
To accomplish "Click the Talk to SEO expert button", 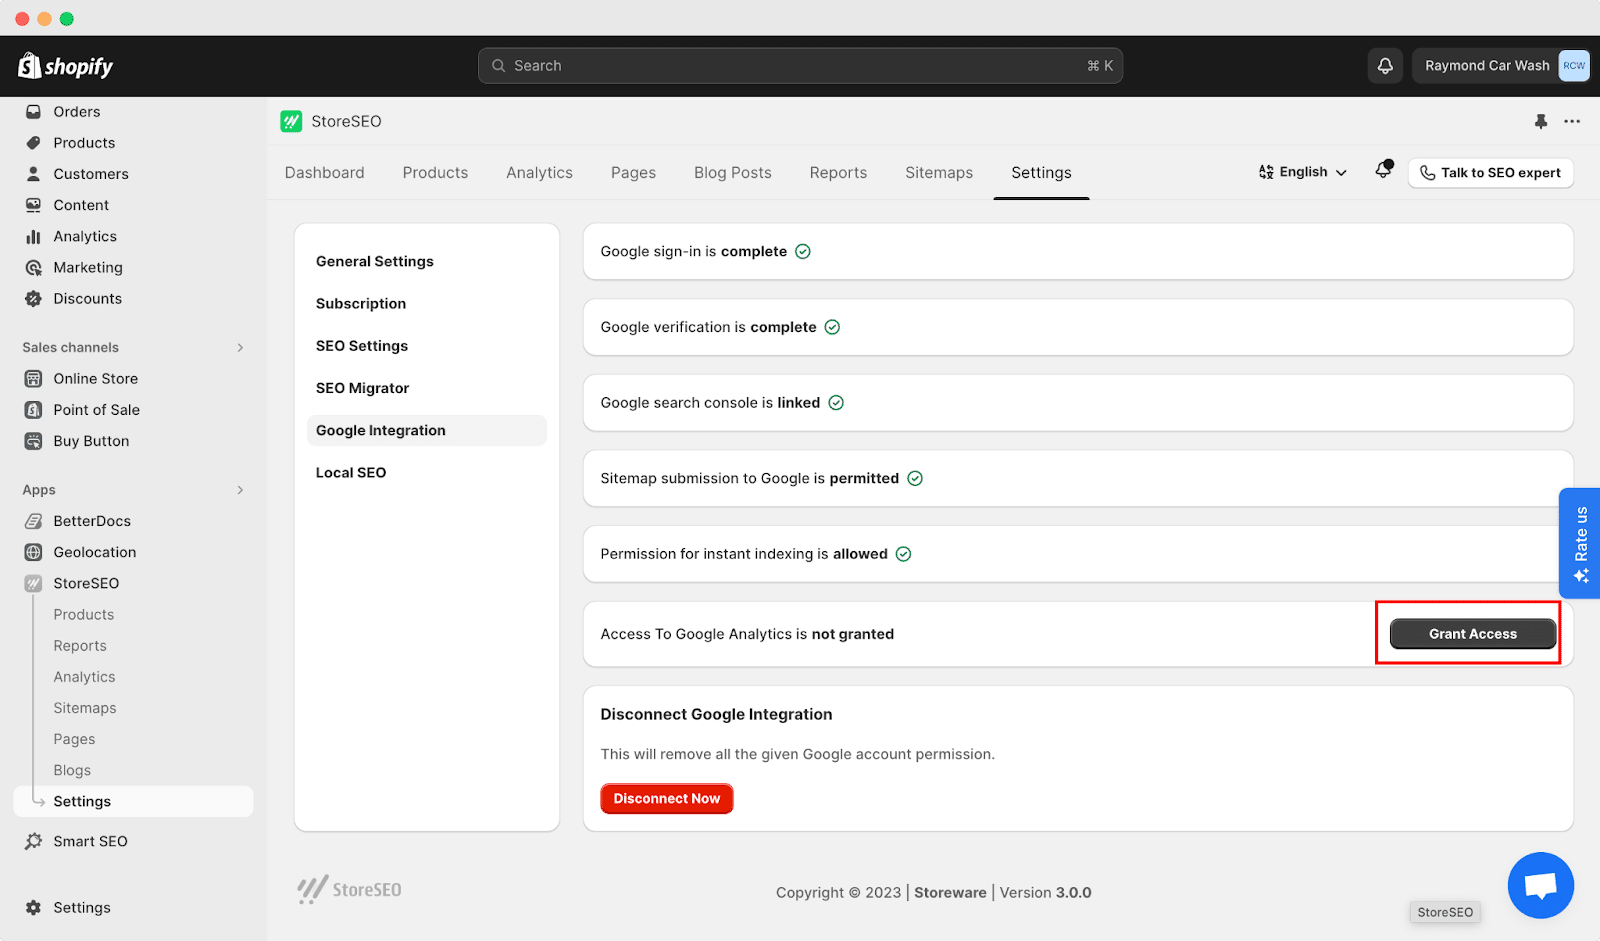I will (1490, 173).
